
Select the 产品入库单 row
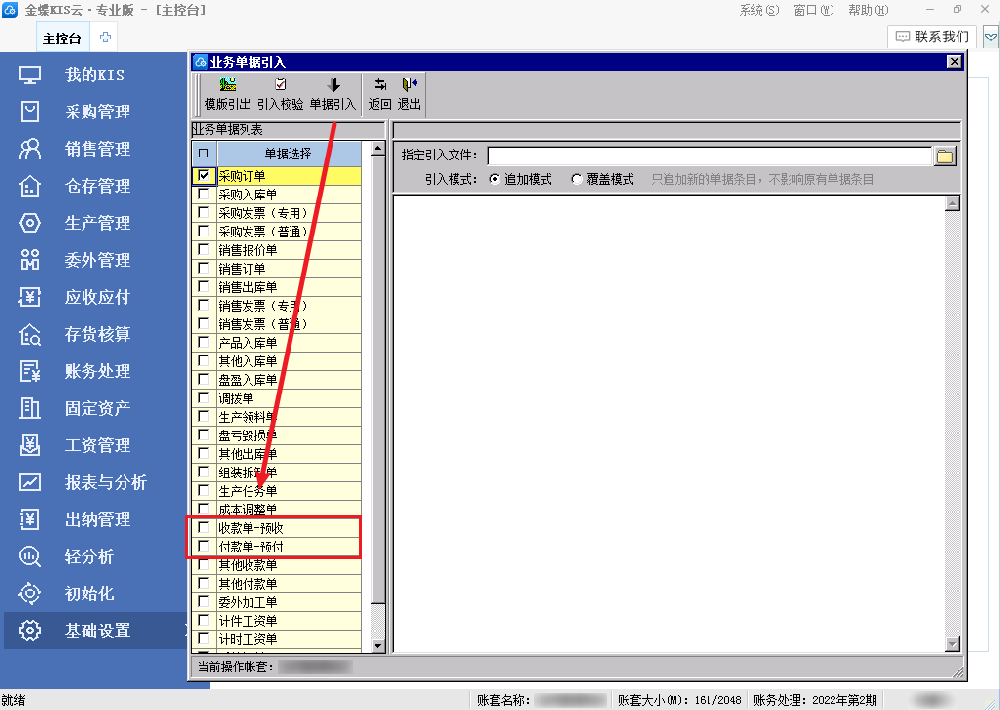click(x=277, y=343)
